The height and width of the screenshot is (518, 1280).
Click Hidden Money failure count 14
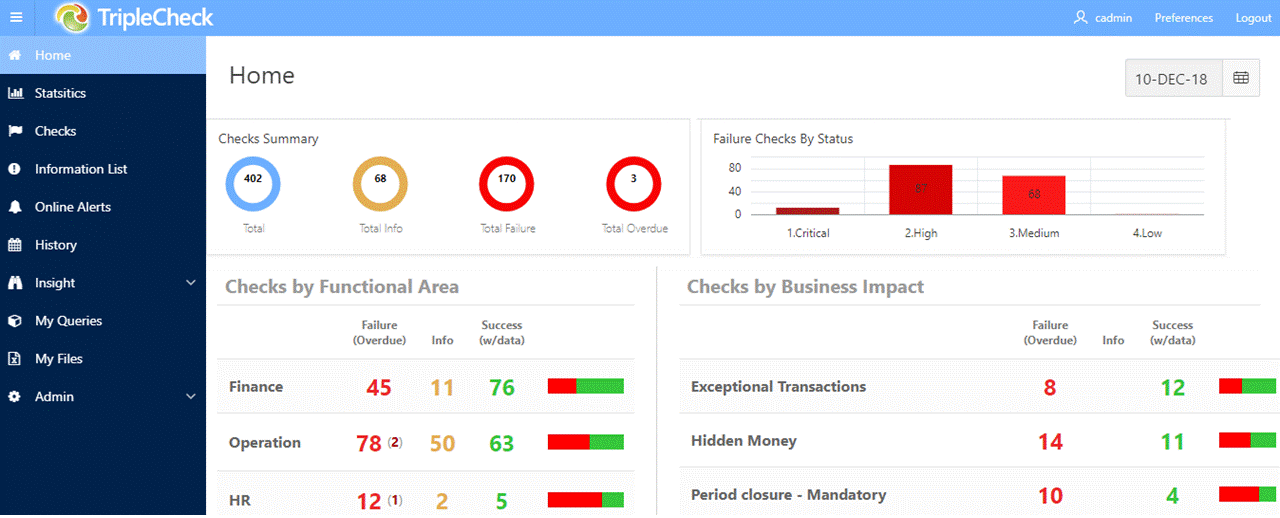coord(1050,441)
